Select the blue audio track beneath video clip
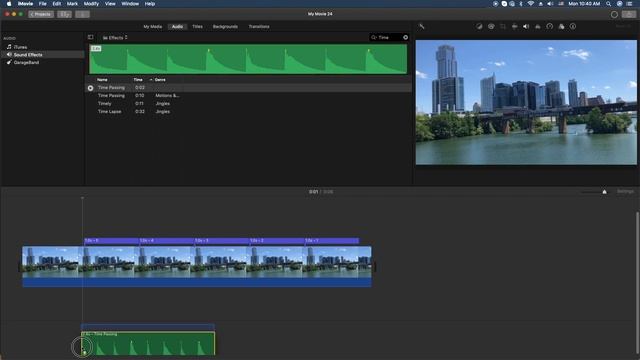Screen dimensions: 640x360 197,282
